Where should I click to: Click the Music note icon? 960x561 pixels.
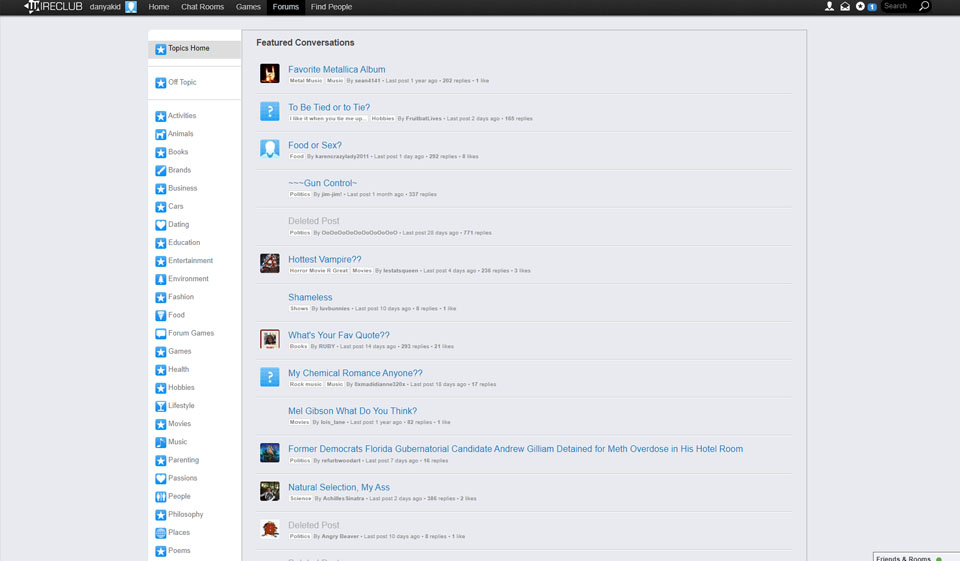pyautogui.click(x=160, y=442)
